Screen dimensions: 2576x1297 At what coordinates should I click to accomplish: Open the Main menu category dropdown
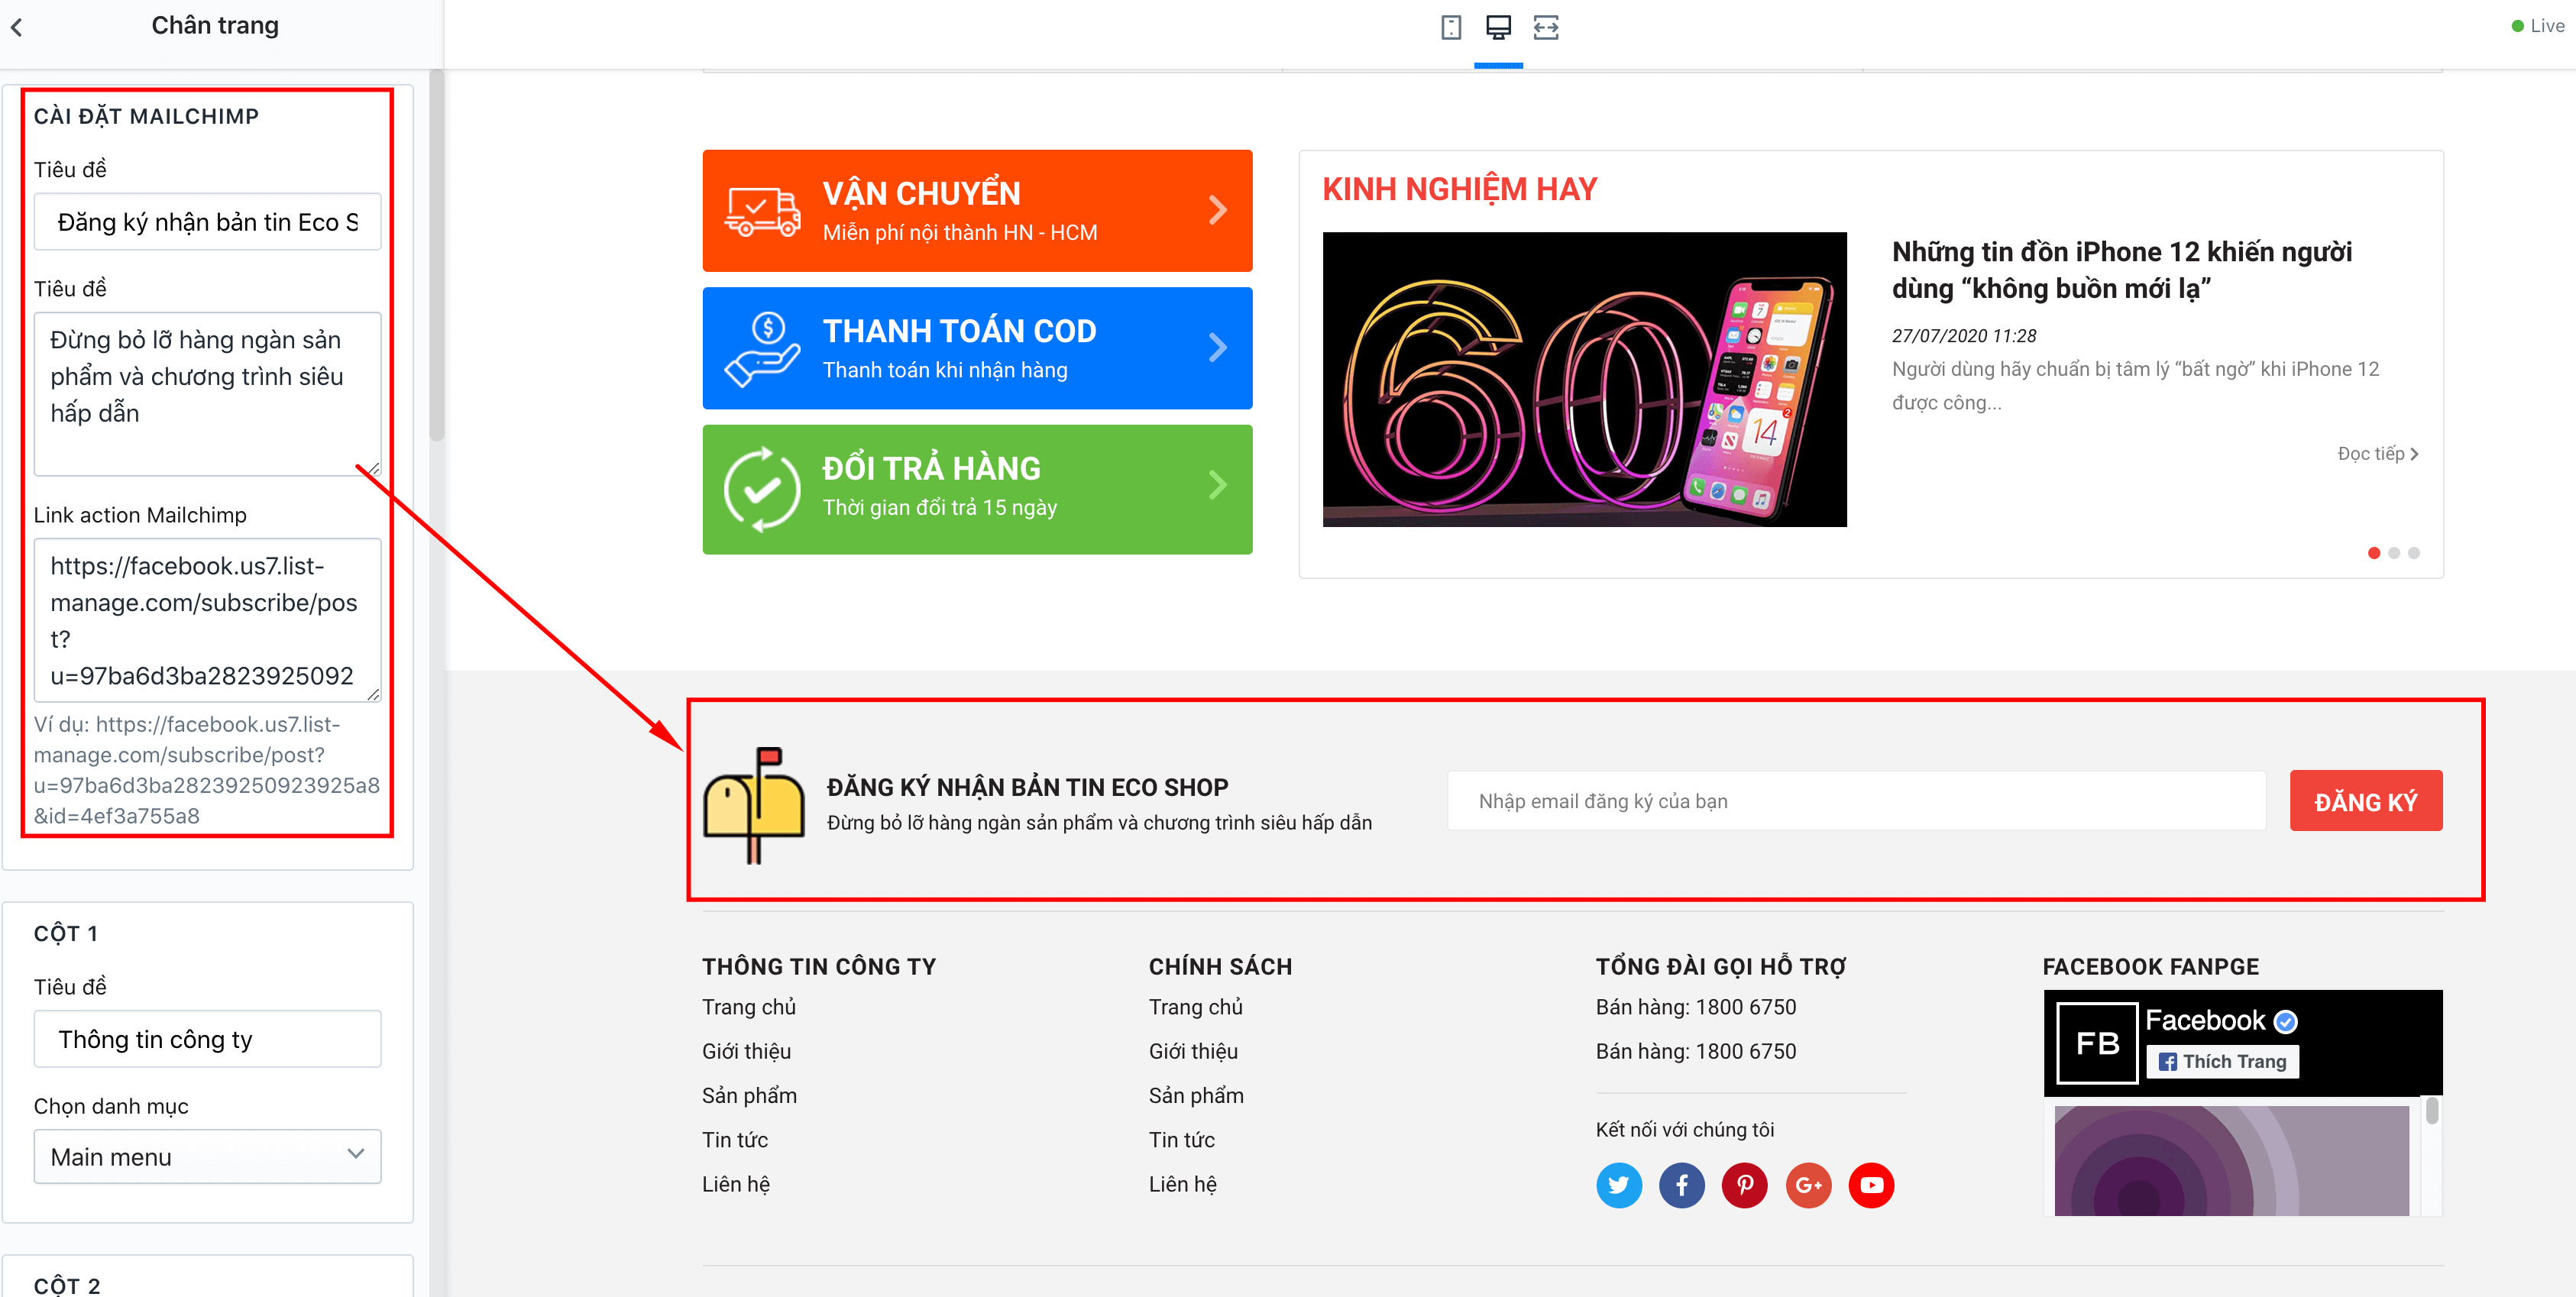click(x=208, y=1157)
